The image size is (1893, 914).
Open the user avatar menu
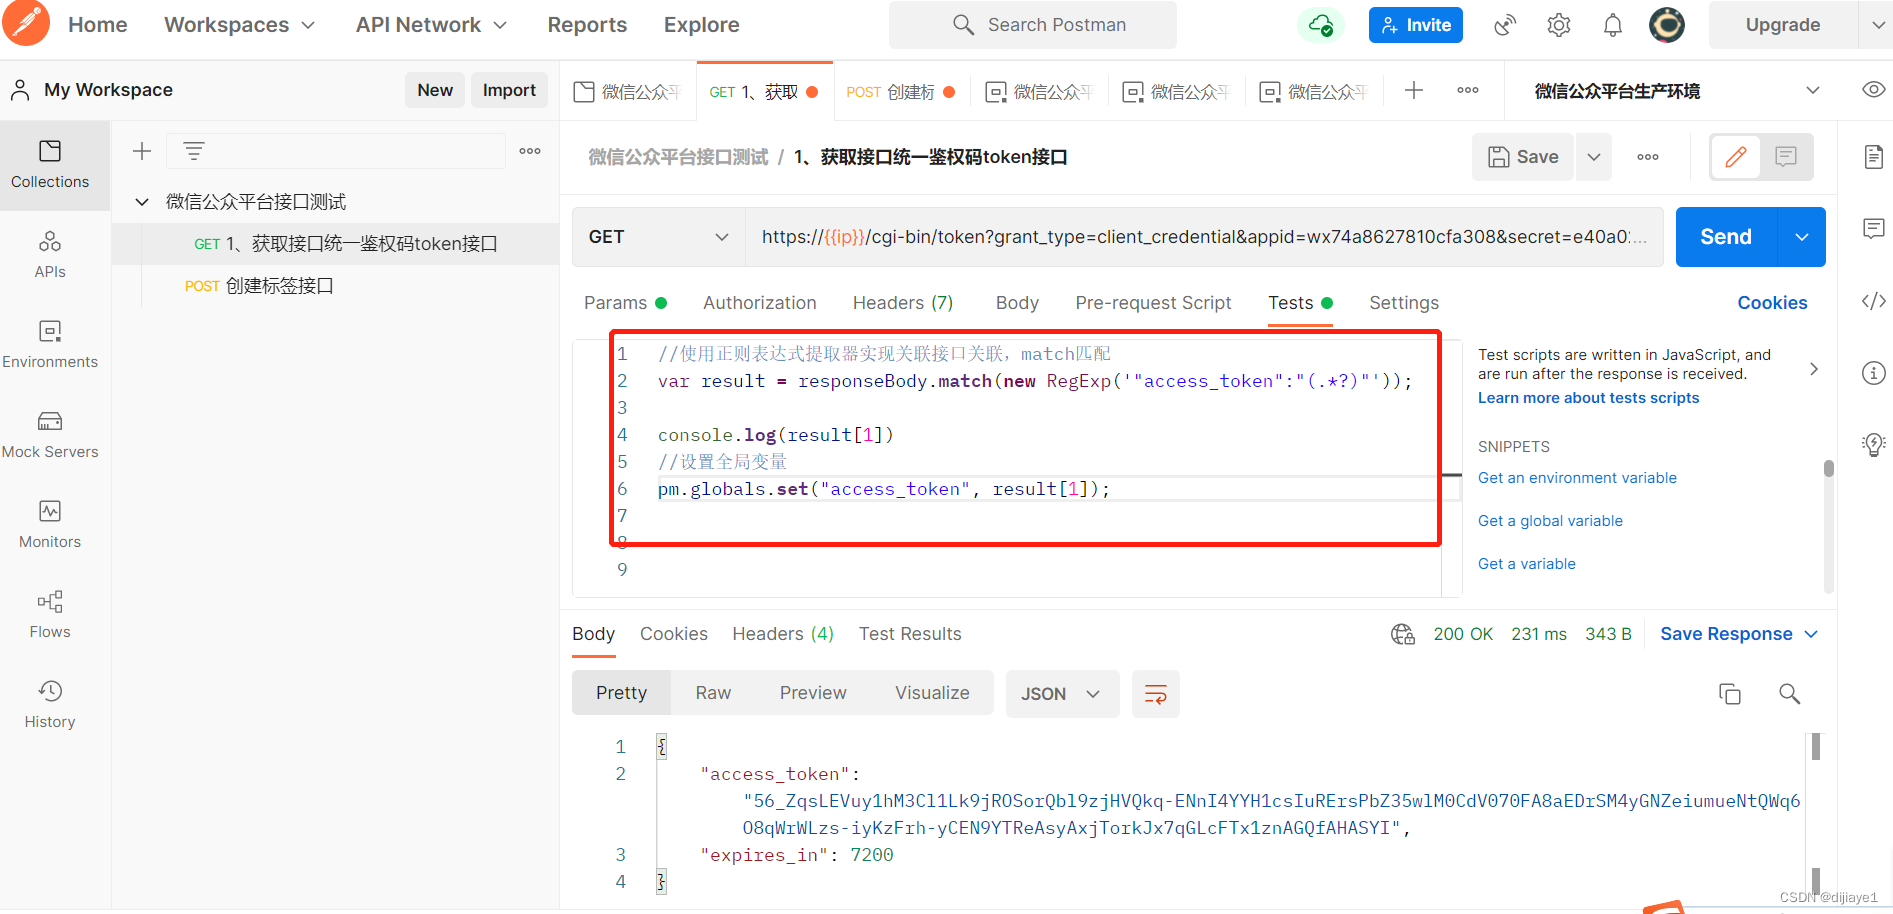pyautogui.click(x=1667, y=25)
